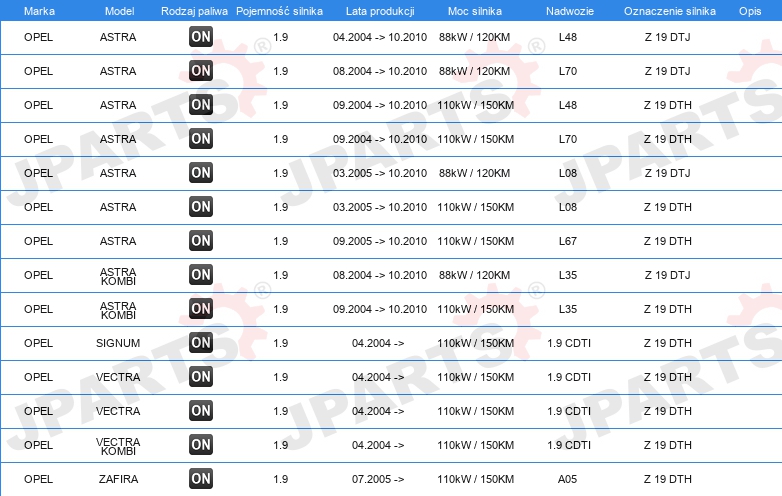Click the ON fuel icon in the Vectra Kombi row
This screenshot has height=496, width=782.
pyautogui.click(x=201, y=445)
